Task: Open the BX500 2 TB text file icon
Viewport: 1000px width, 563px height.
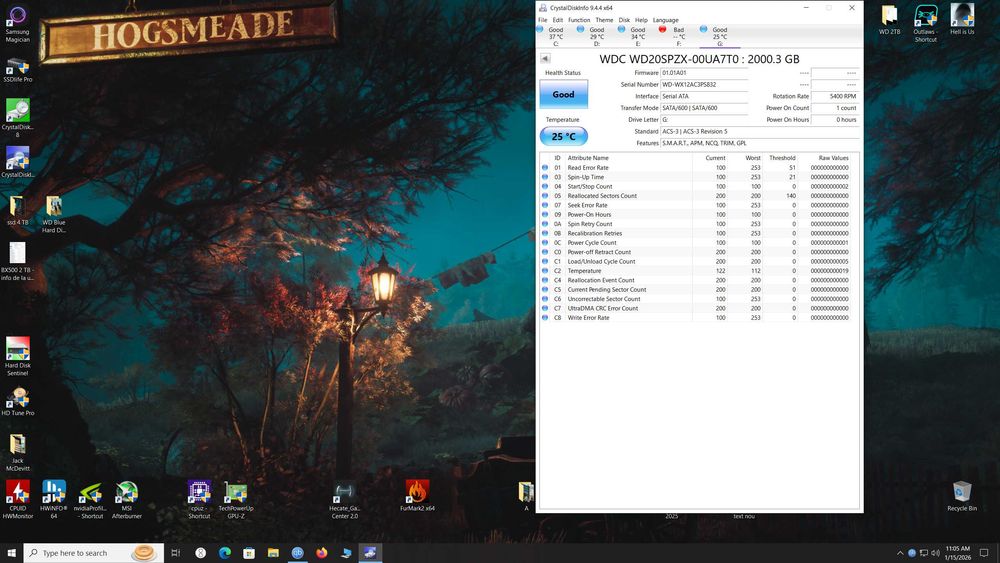Action: tap(17, 261)
